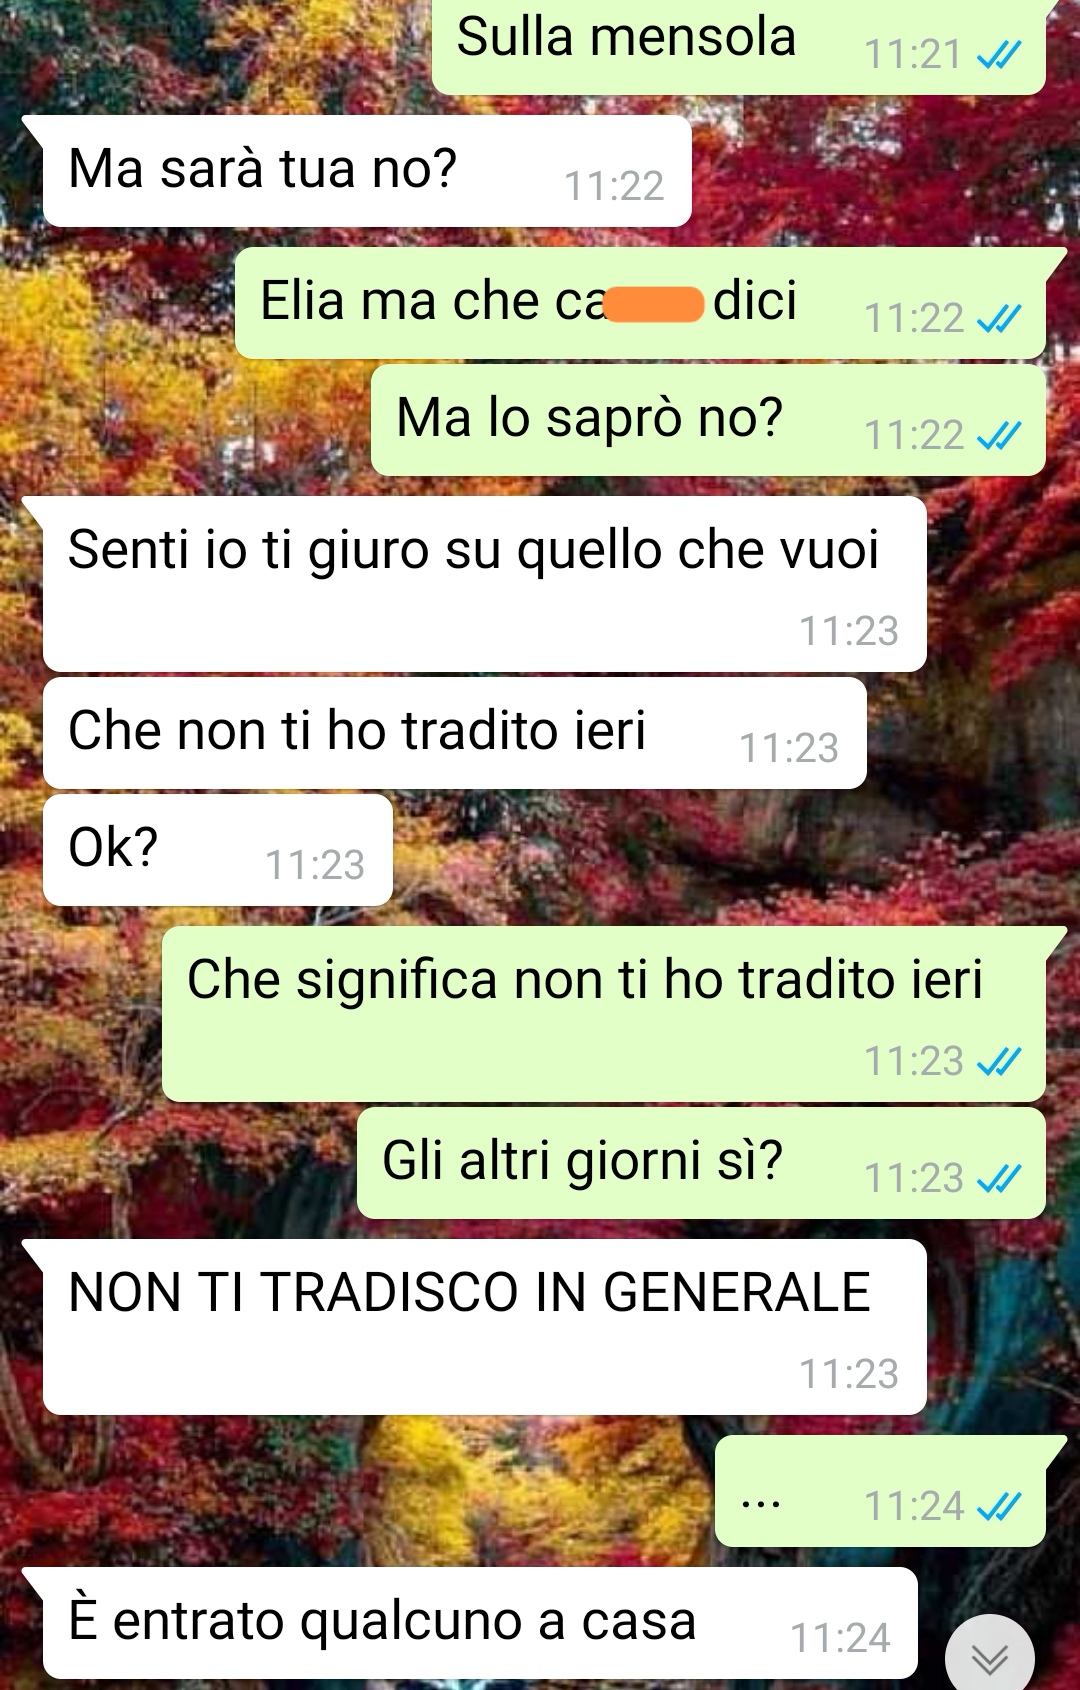Image resolution: width=1080 pixels, height=1690 pixels.
Task: Tap the 'Gli altri giorni sì?' bubble text
Action: 582,1161
